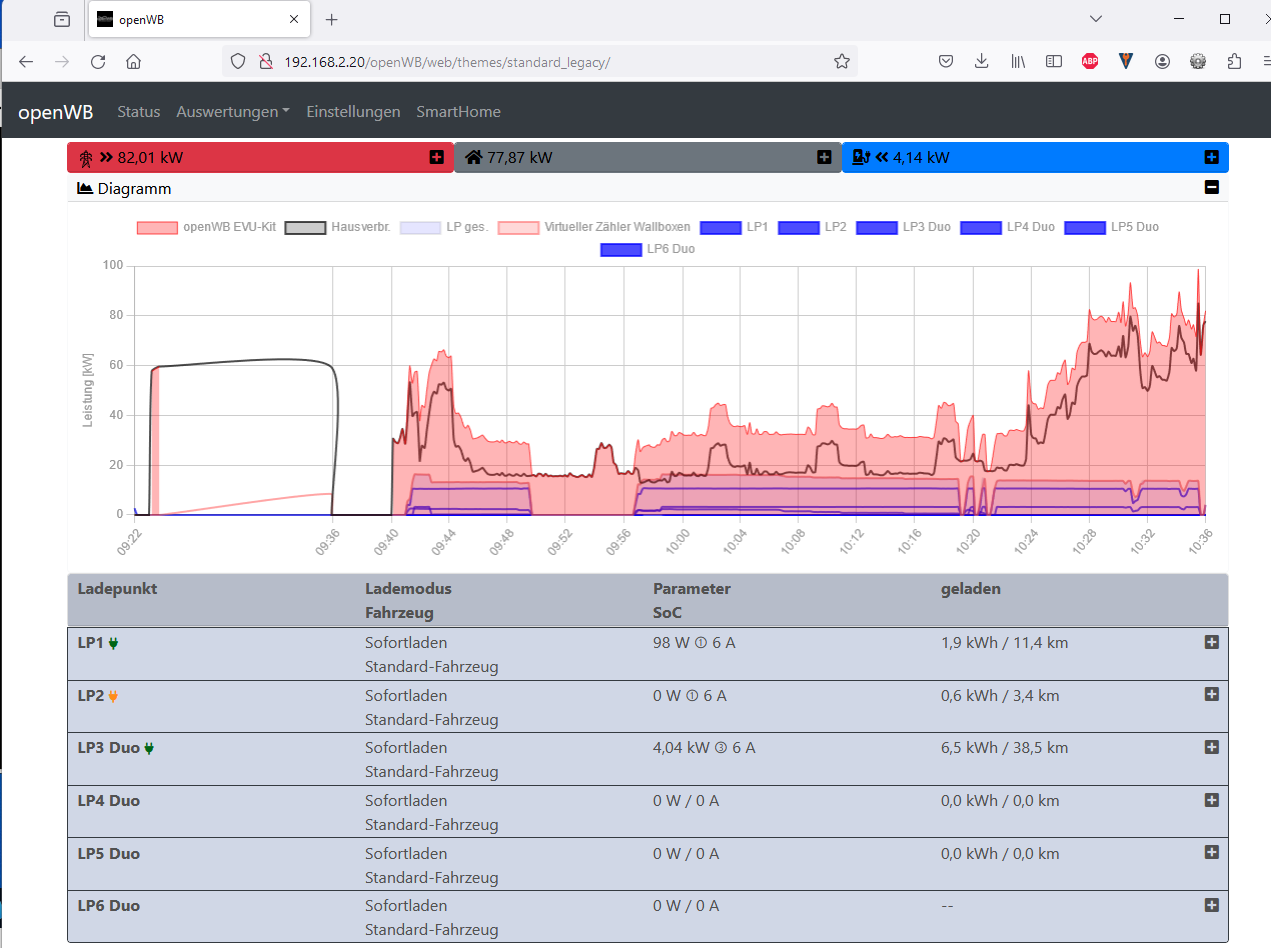Open the Auswertungen dropdown menu
Image resolution: width=1271 pixels, height=948 pixels.
[233, 112]
